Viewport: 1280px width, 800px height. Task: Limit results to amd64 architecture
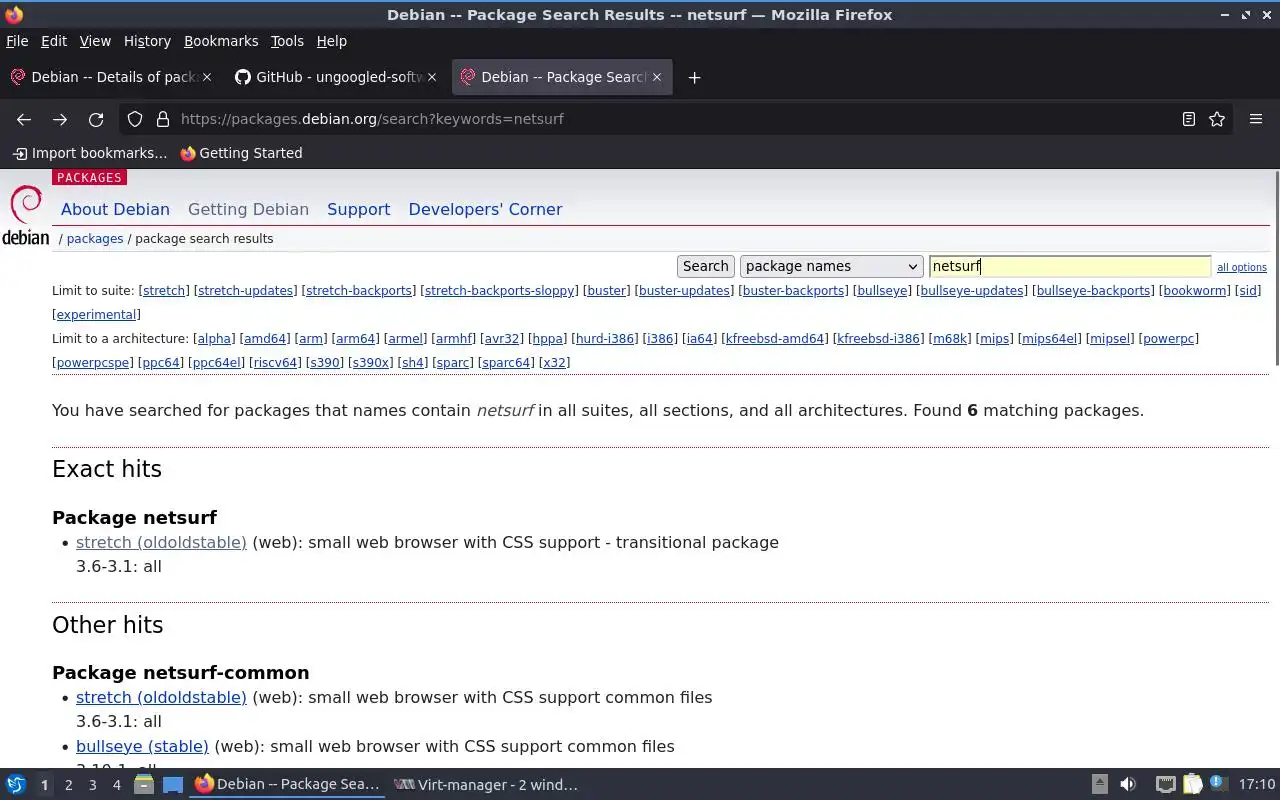pos(265,338)
